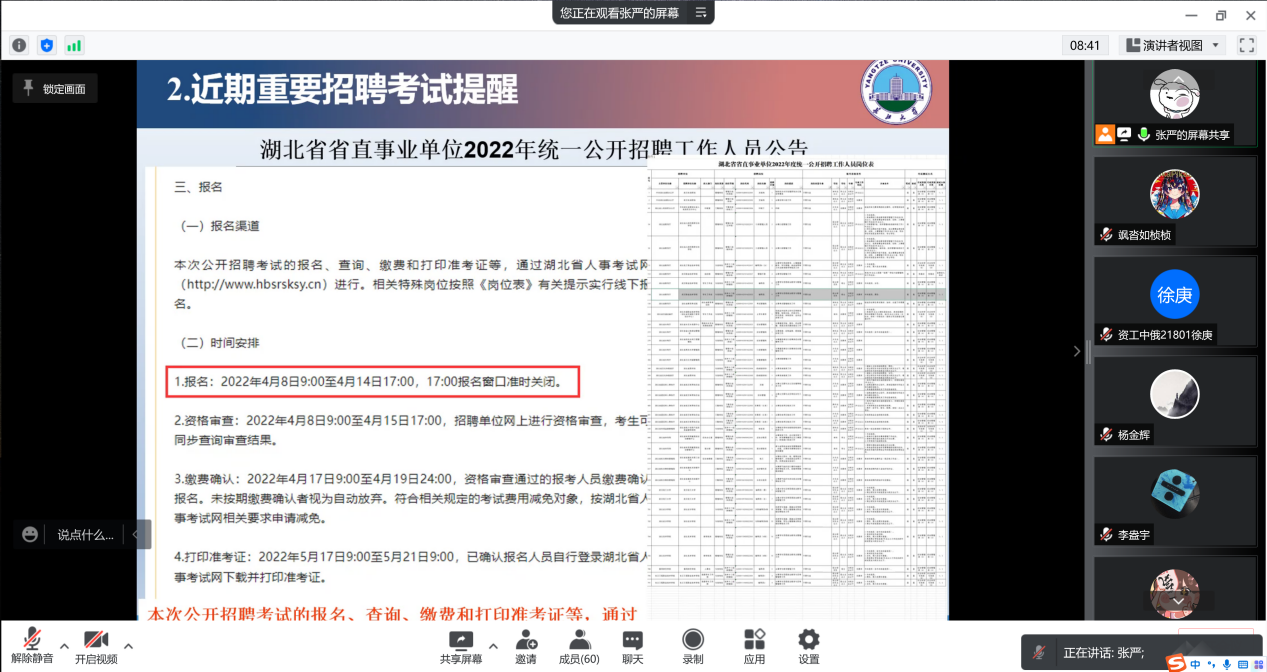Collapse the participant sidebar arrow
The image size is (1267, 672).
pos(1075,351)
